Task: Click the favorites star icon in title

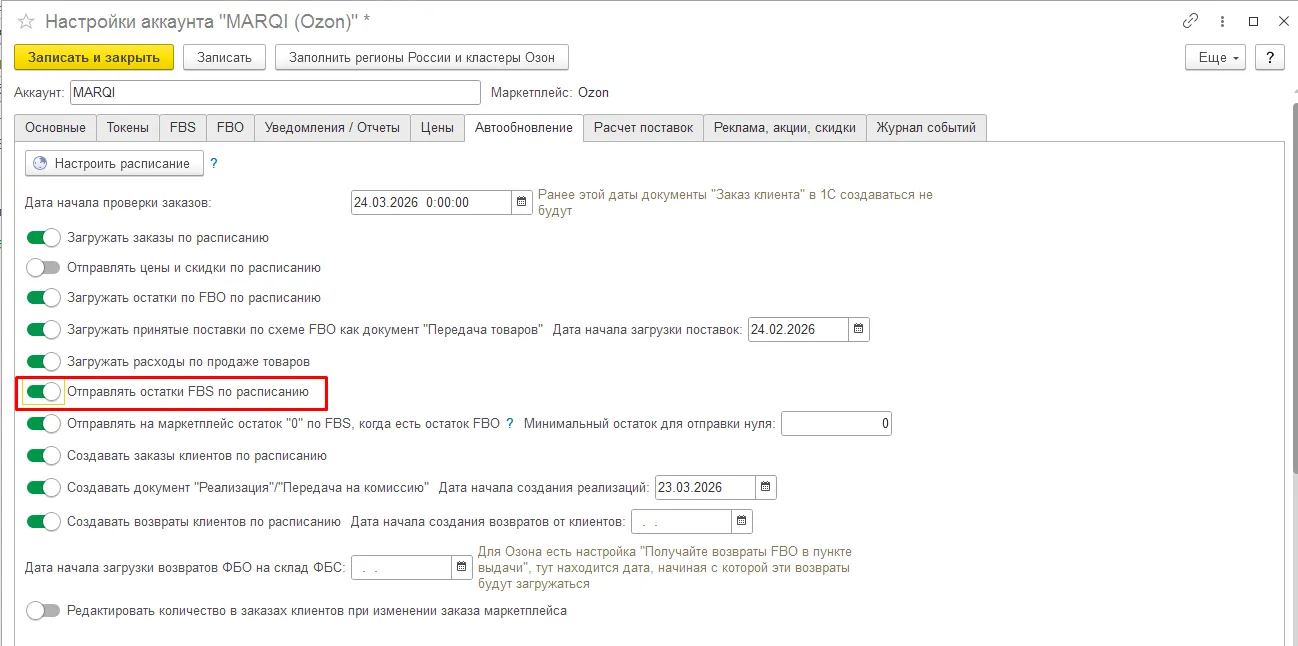Action: pyautogui.click(x=27, y=21)
